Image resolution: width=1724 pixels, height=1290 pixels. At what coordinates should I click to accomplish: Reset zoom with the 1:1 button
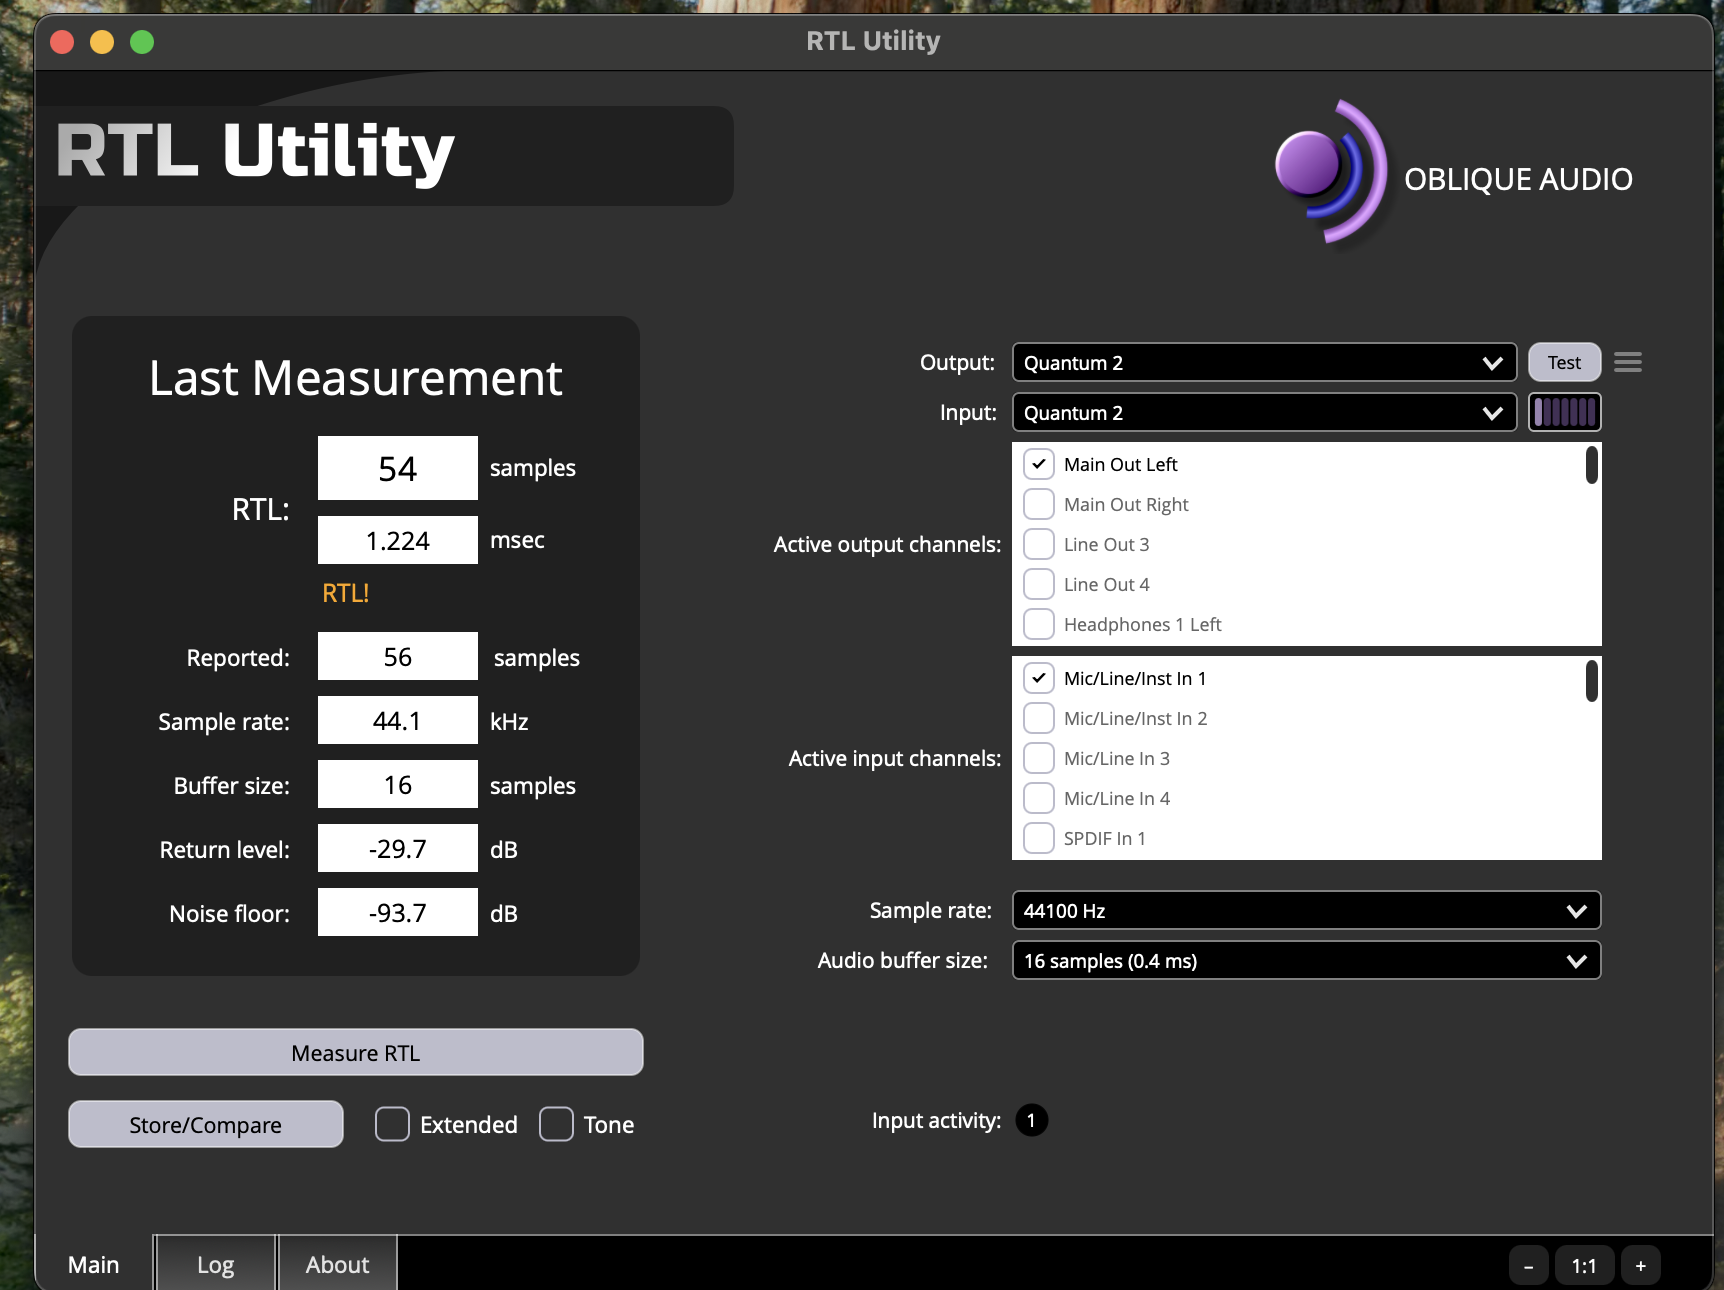pyautogui.click(x=1584, y=1266)
